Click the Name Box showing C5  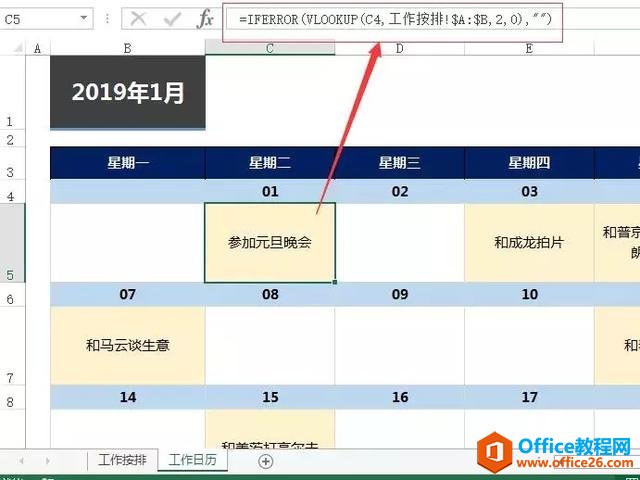click(x=46, y=19)
